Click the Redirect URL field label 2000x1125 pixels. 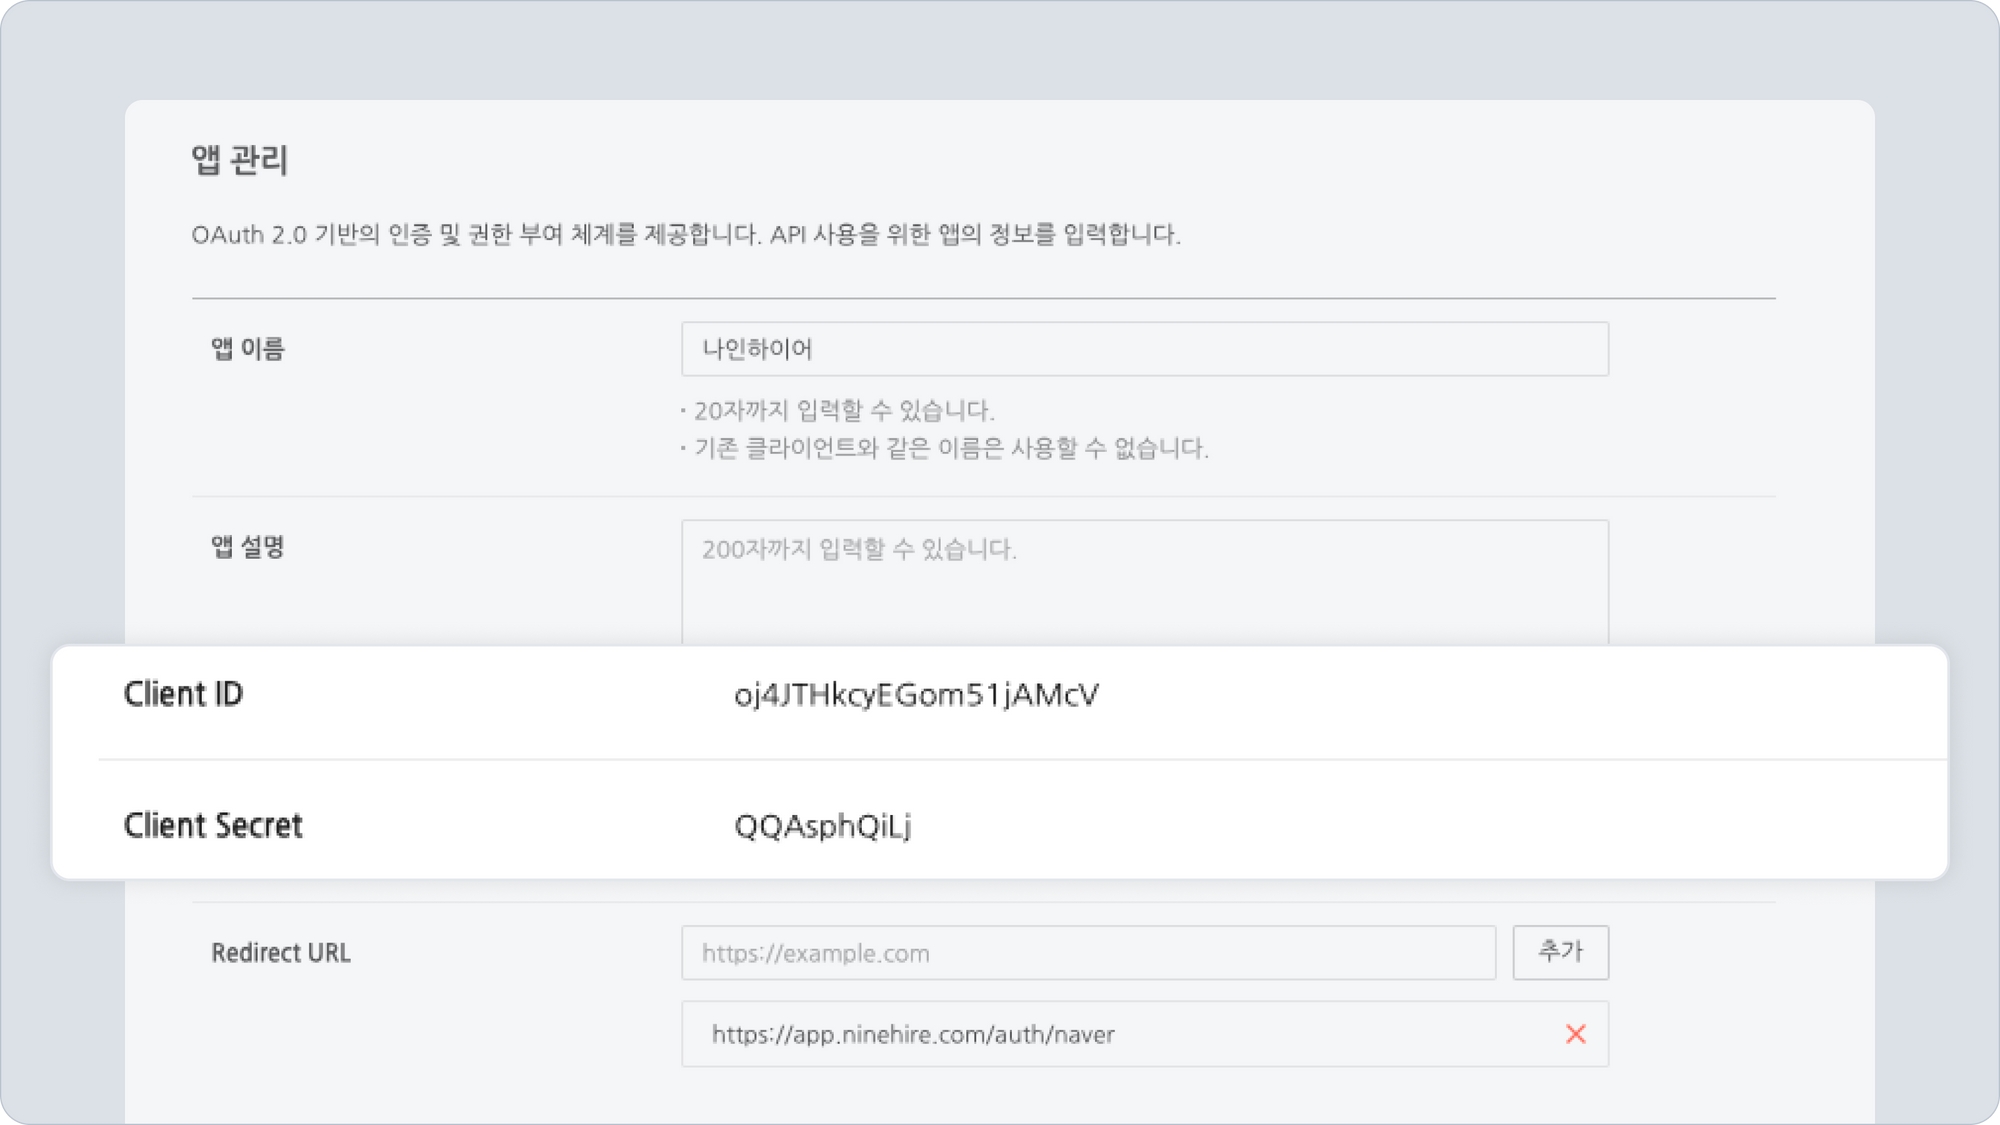point(280,953)
